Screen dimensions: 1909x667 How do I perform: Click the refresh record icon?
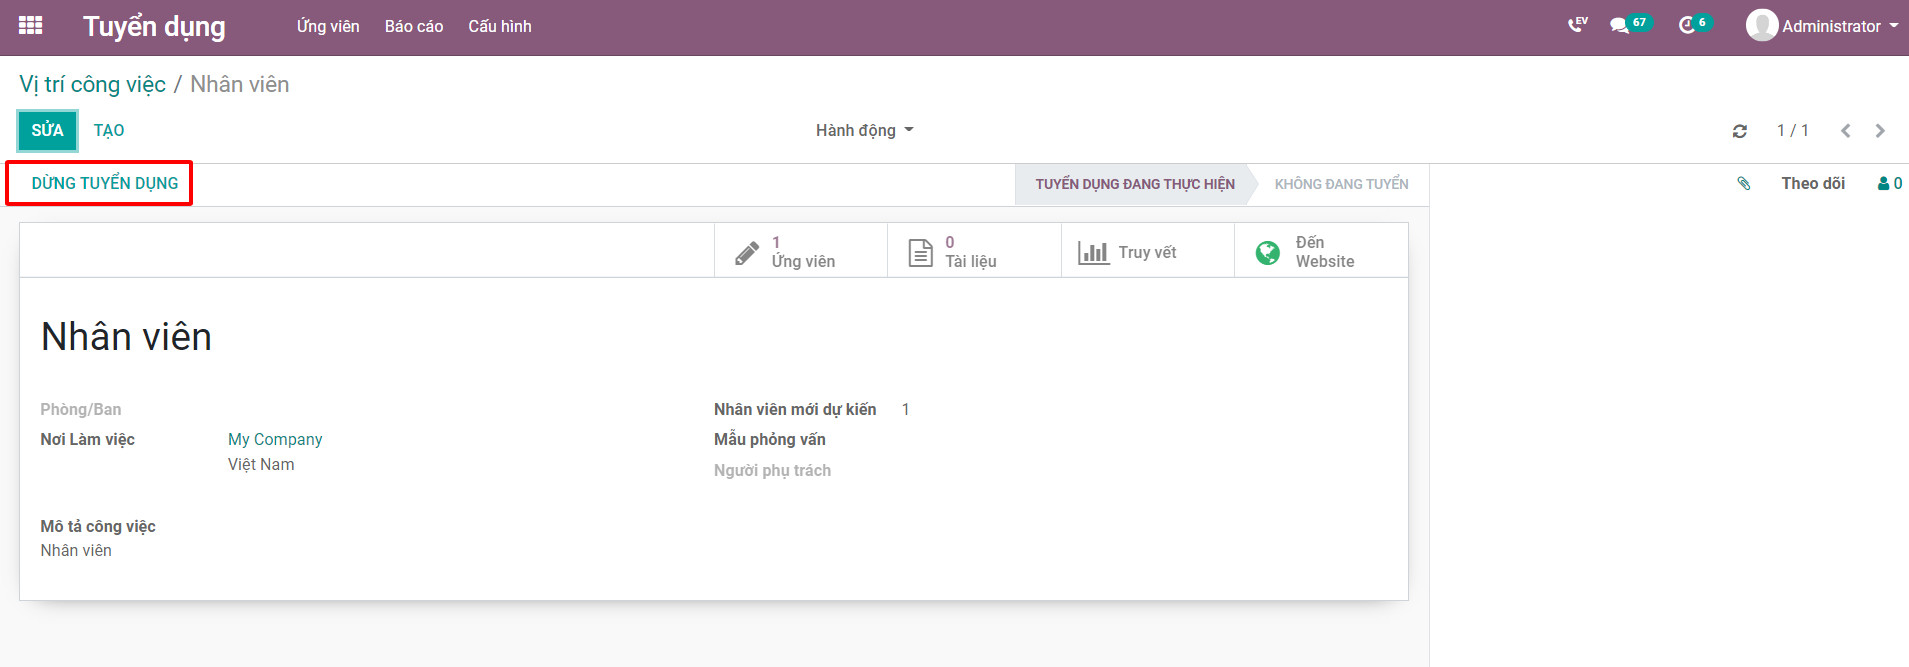1740,131
